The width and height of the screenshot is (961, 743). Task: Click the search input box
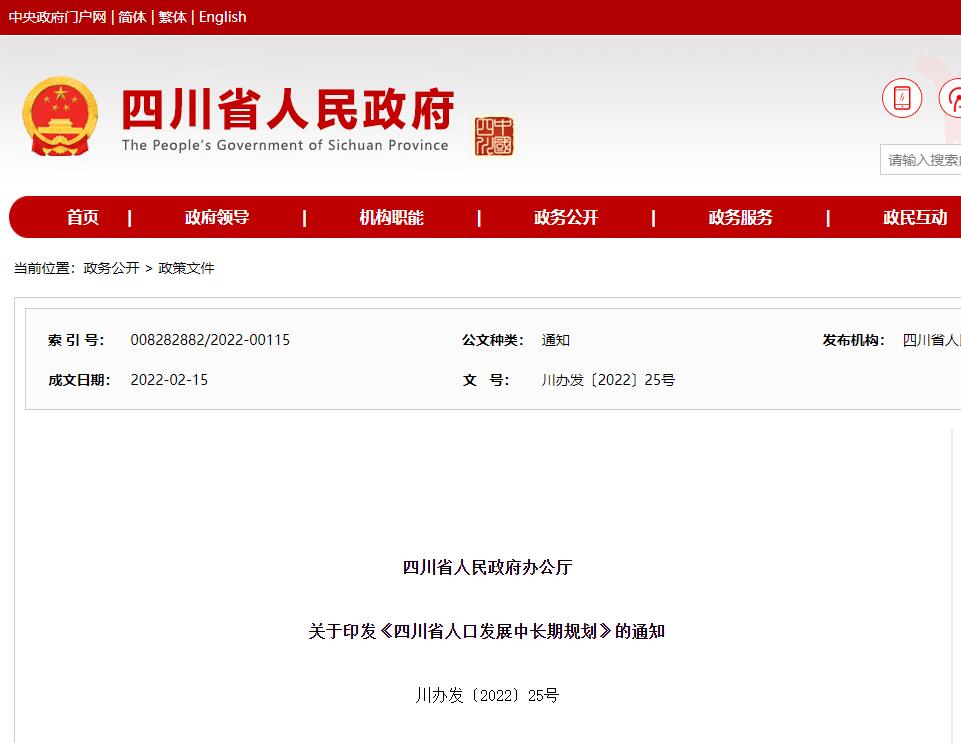click(921, 160)
